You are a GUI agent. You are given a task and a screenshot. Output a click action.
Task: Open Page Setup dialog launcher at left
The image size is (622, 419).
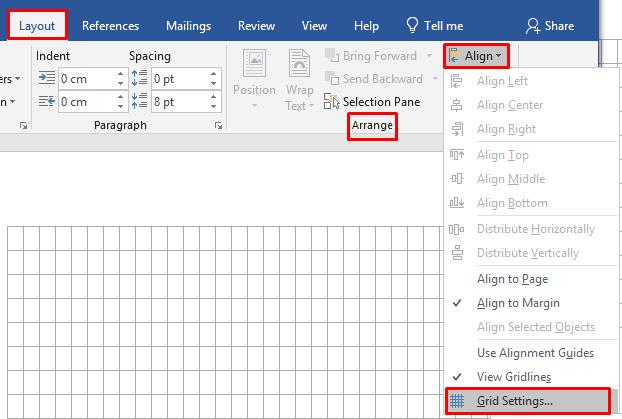23,126
